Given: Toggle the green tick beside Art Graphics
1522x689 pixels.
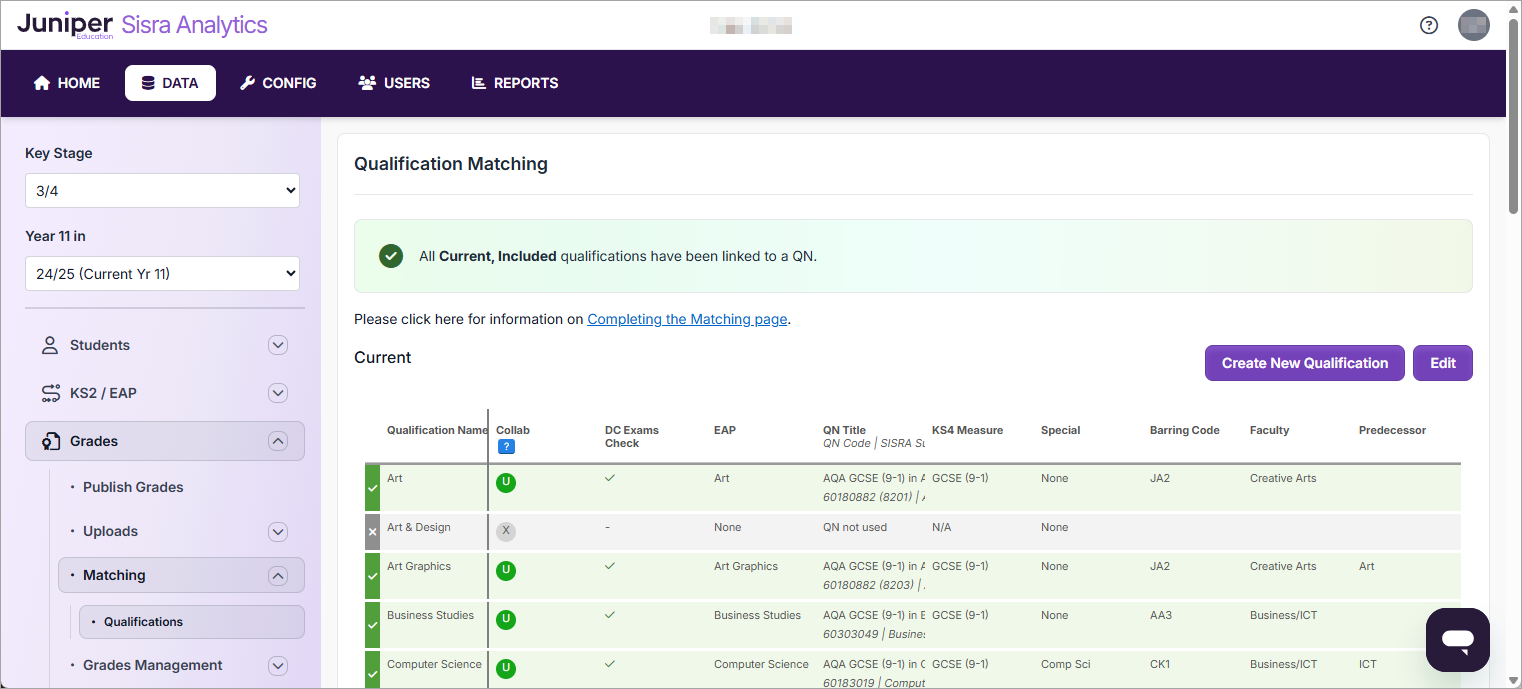Looking at the screenshot, I should (373, 576).
